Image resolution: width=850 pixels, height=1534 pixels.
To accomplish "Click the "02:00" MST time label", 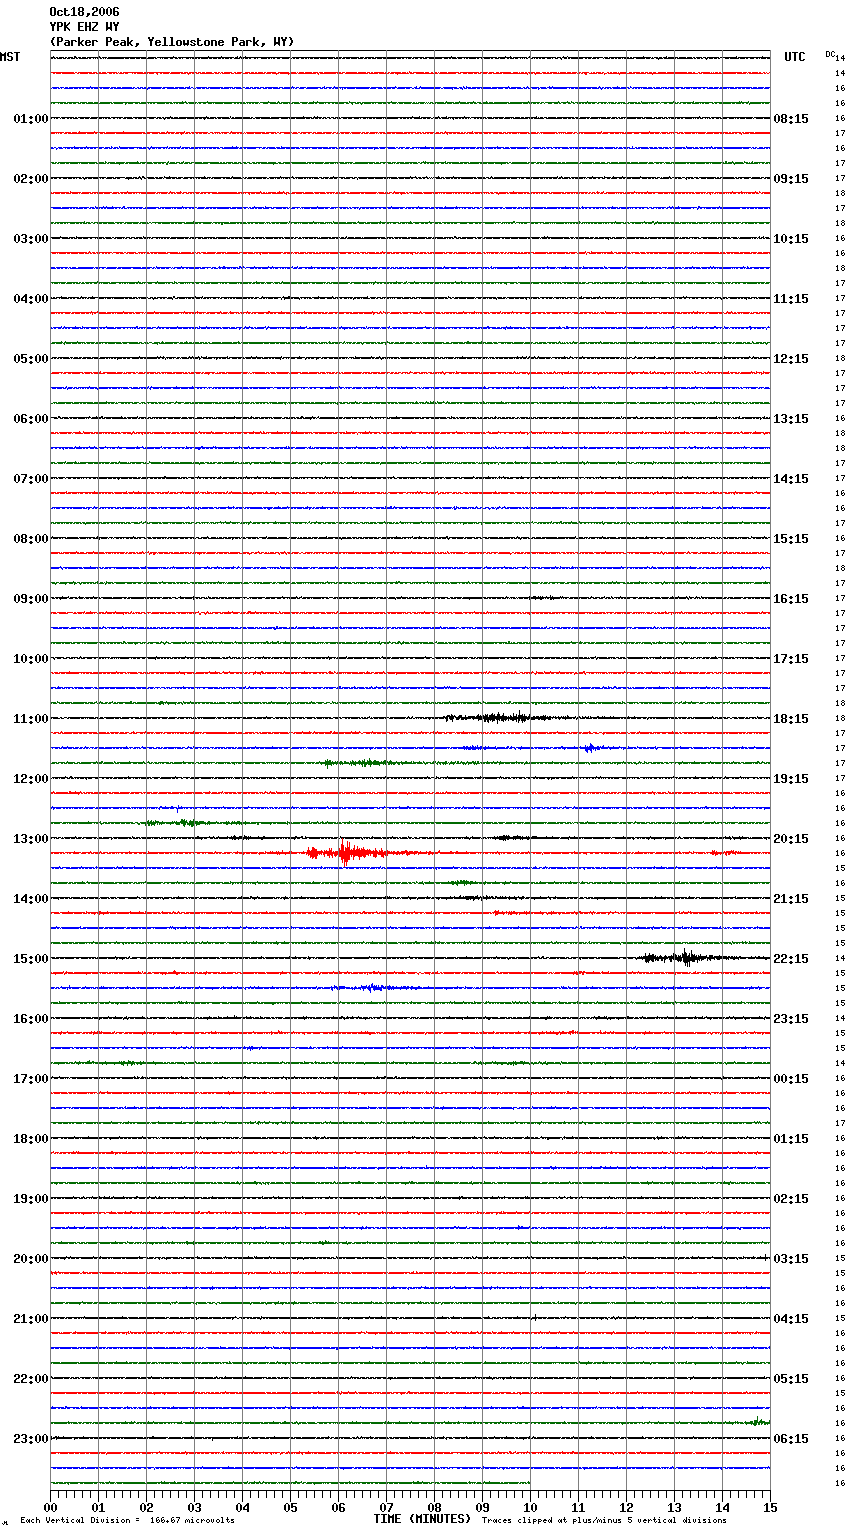I will (30, 179).
